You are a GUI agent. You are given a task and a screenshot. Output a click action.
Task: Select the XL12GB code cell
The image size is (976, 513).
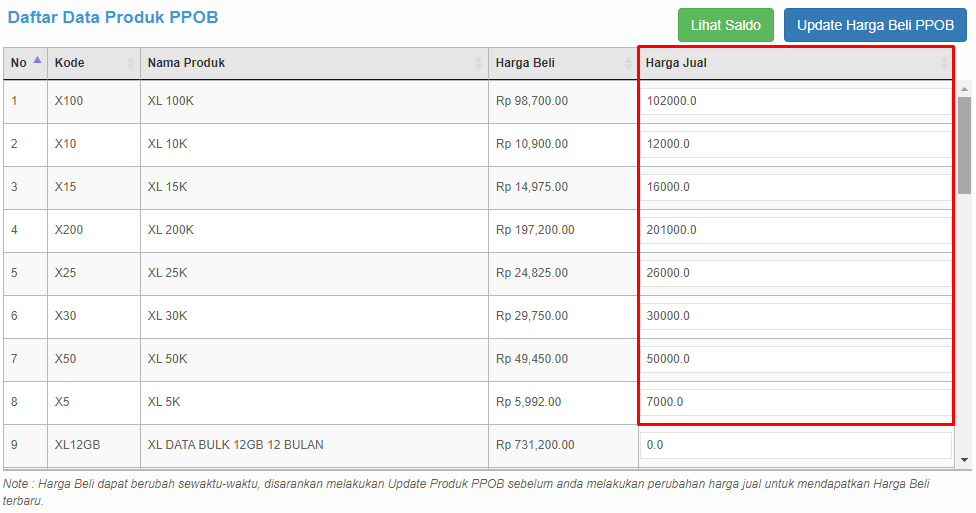94,445
